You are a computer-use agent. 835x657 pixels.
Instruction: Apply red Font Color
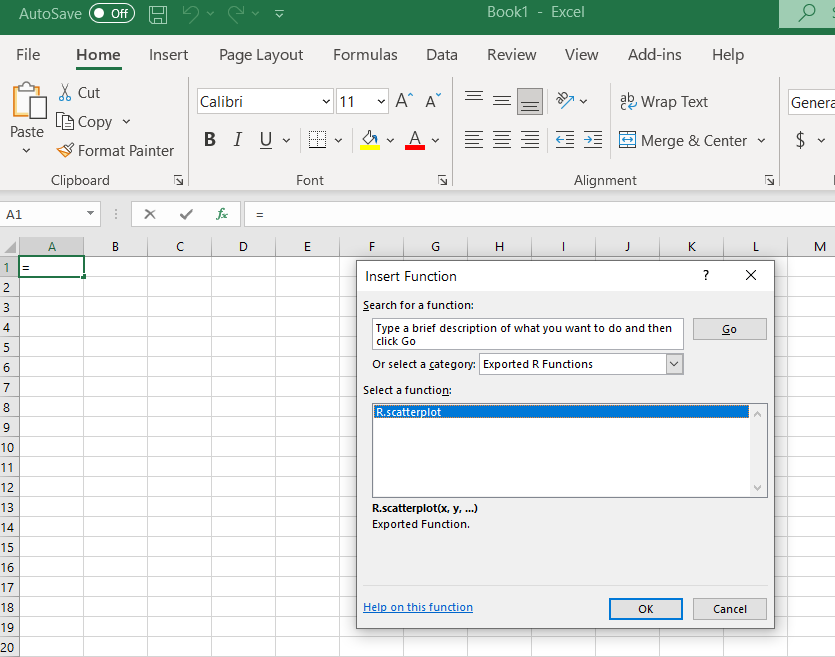tap(415, 139)
